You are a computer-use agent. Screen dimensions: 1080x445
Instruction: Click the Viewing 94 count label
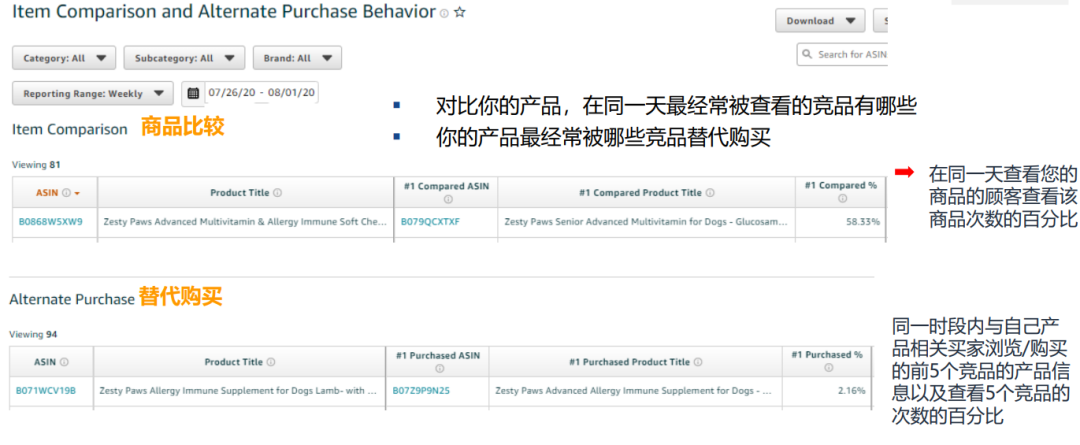pyautogui.click(x=33, y=334)
